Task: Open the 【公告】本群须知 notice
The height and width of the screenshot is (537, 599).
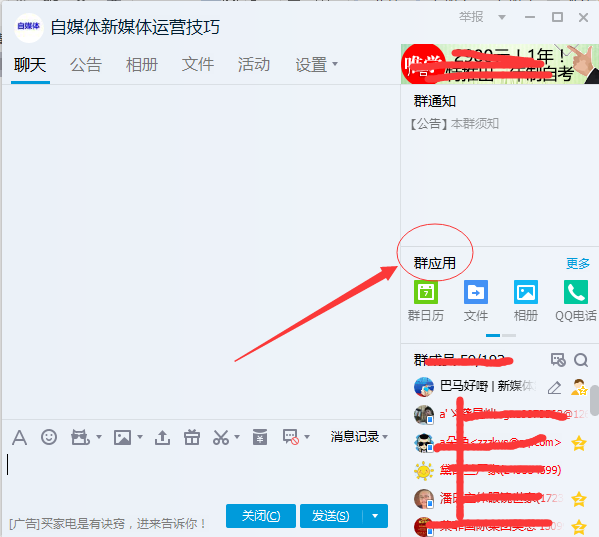Action: click(x=454, y=124)
